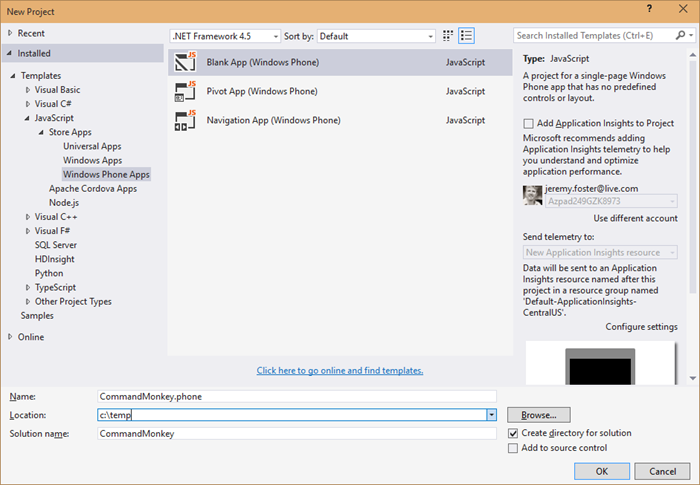The image size is (700, 485).
Task: Uncheck Create directory for solution
Action: click(x=514, y=433)
